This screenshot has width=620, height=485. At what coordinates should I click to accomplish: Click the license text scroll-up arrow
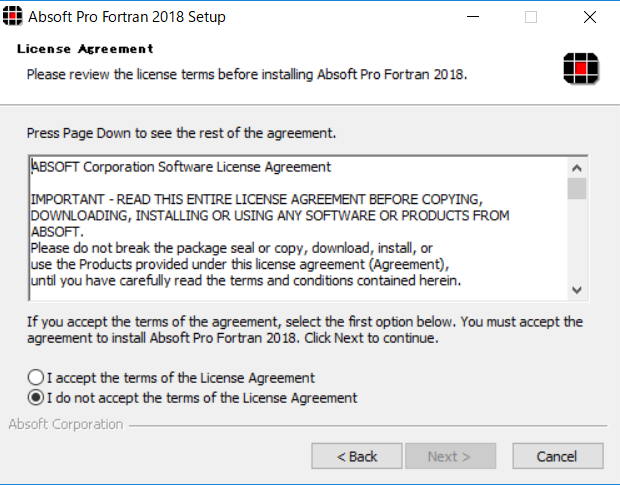(x=577, y=168)
